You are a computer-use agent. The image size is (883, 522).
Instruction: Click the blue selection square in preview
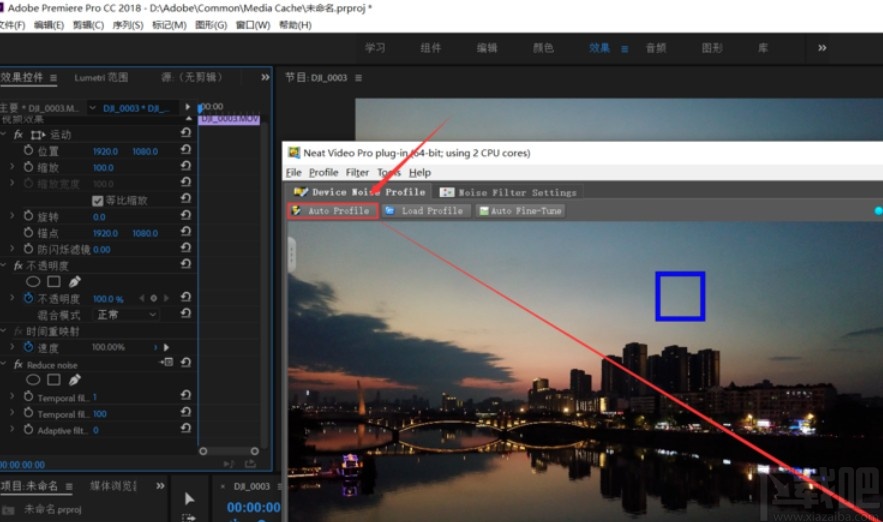pyautogui.click(x=680, y=297)
